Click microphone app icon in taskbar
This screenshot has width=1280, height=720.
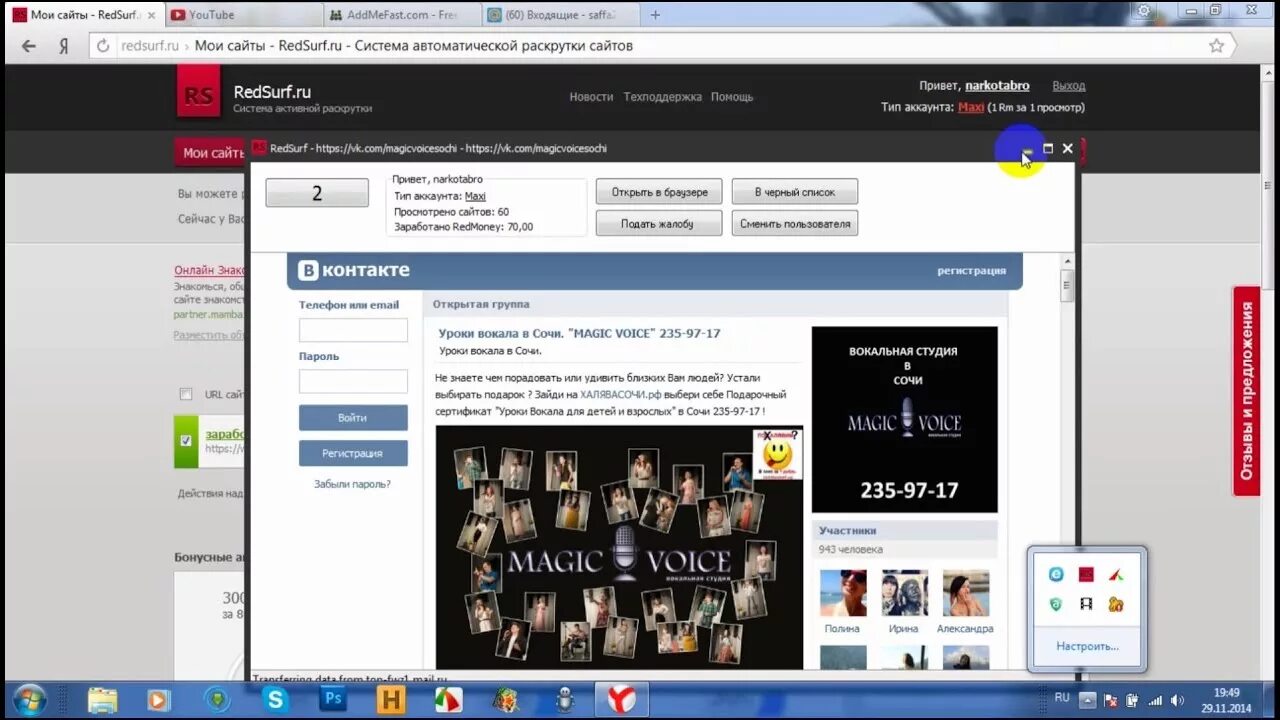(x=564, y=699)
